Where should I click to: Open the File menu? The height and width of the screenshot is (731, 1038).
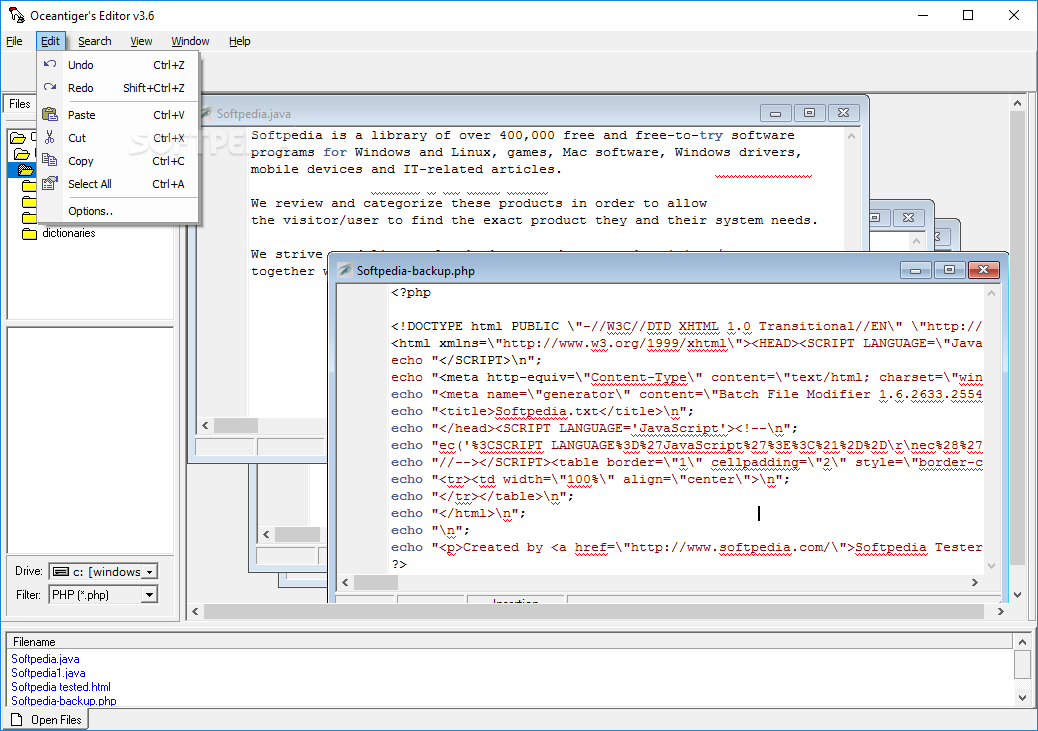coord(15,41)
